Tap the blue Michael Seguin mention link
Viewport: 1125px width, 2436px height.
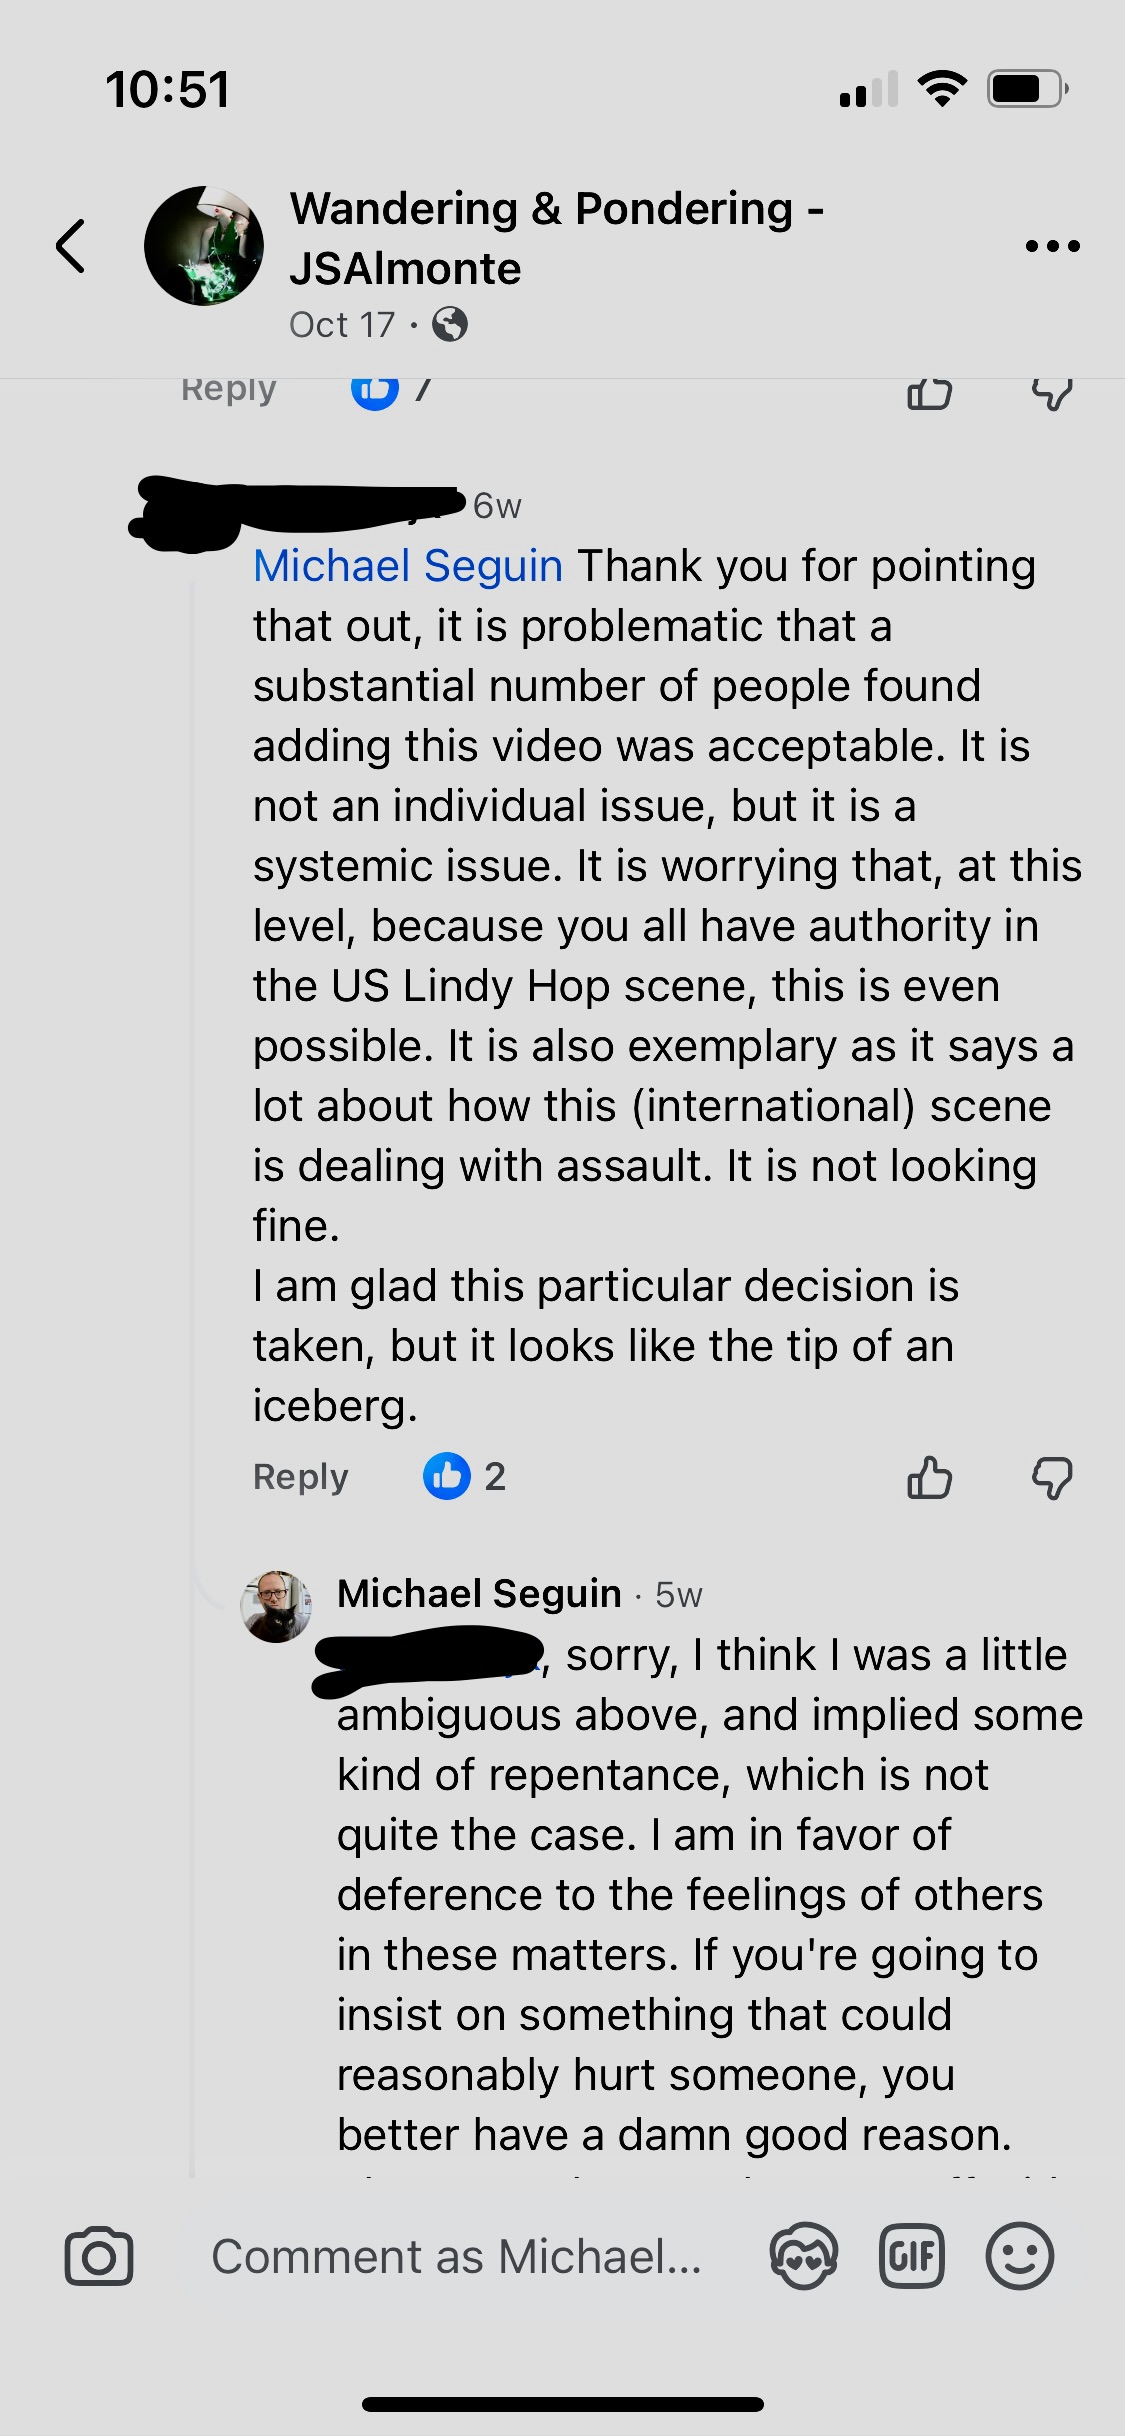[408, 566]
